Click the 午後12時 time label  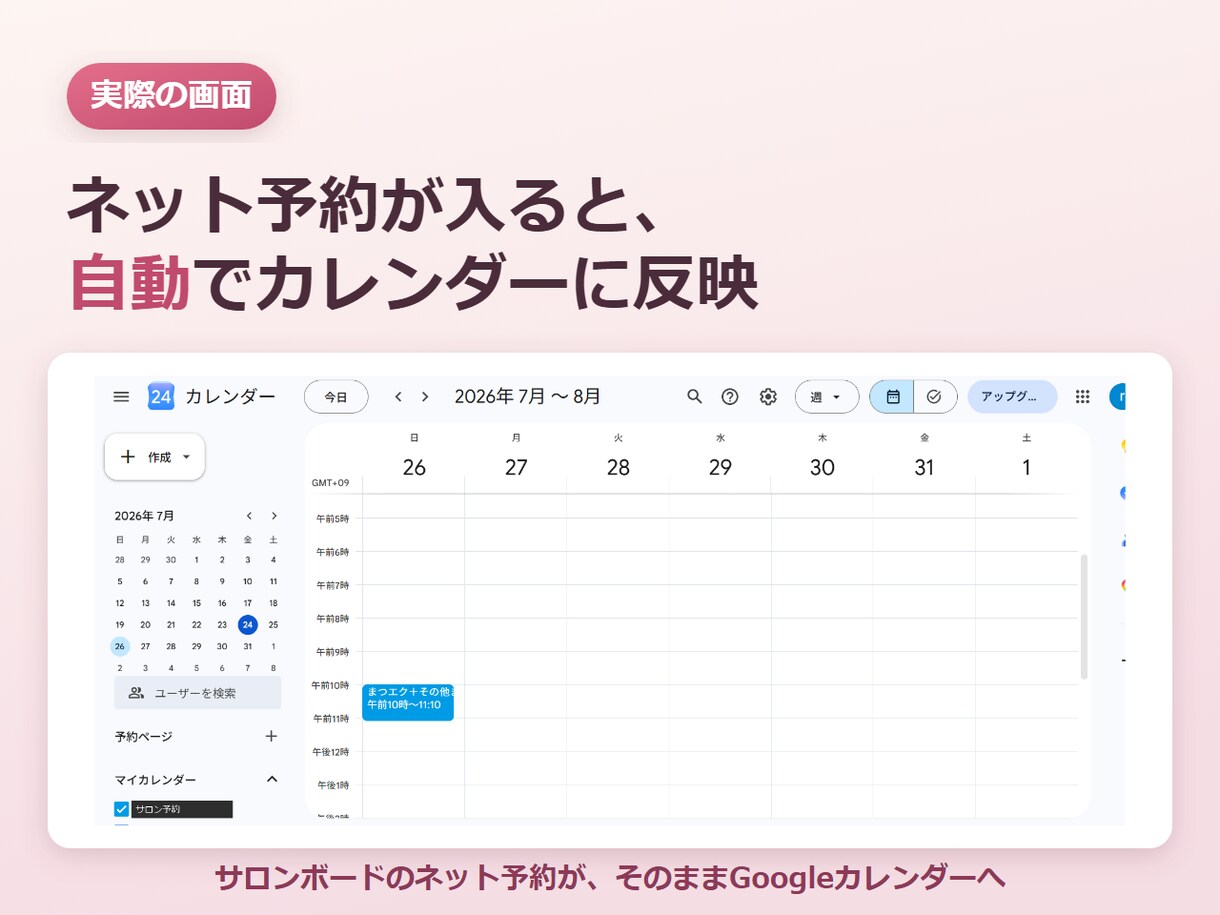[x=333, y=752]
